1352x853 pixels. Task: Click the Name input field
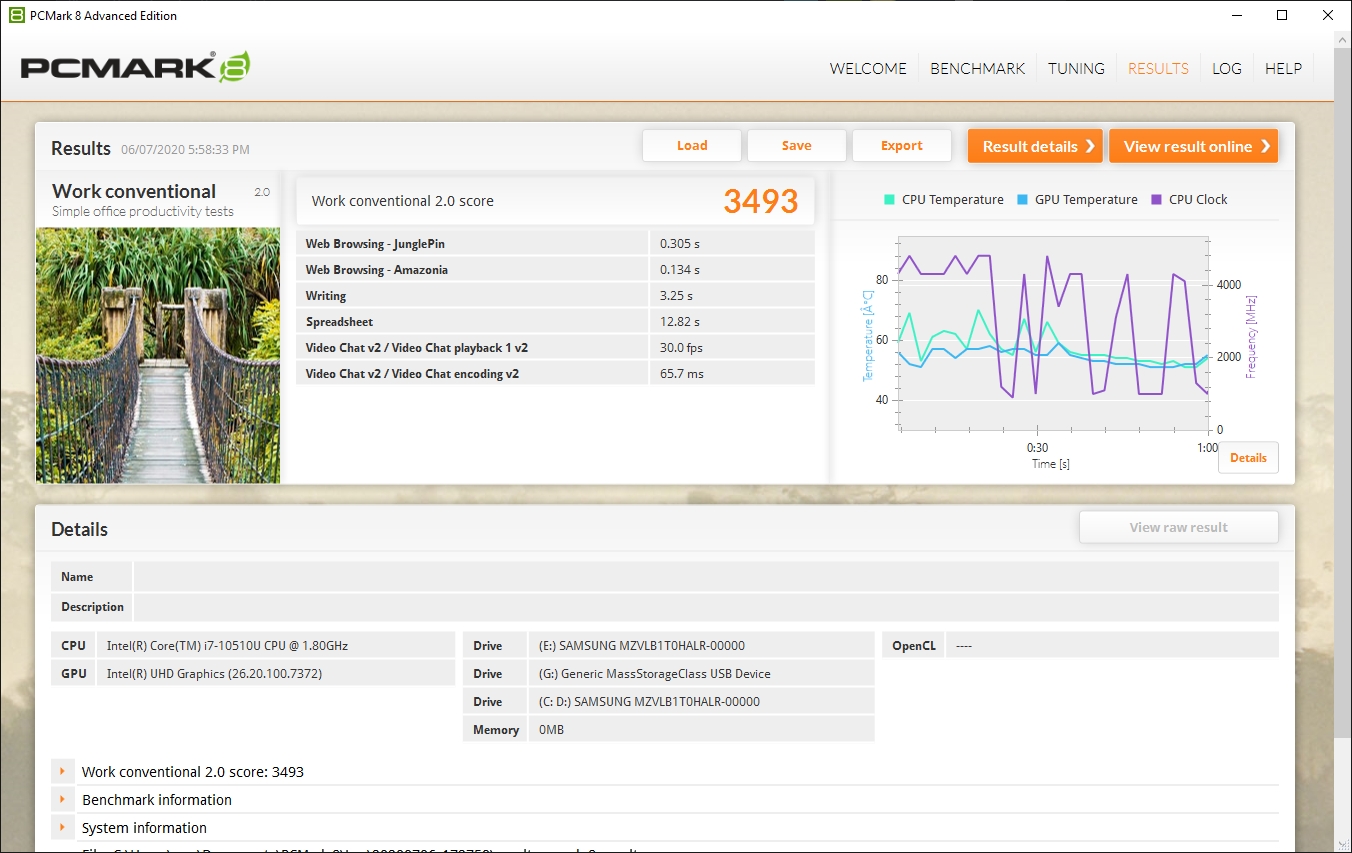click(x=705, y=577)
